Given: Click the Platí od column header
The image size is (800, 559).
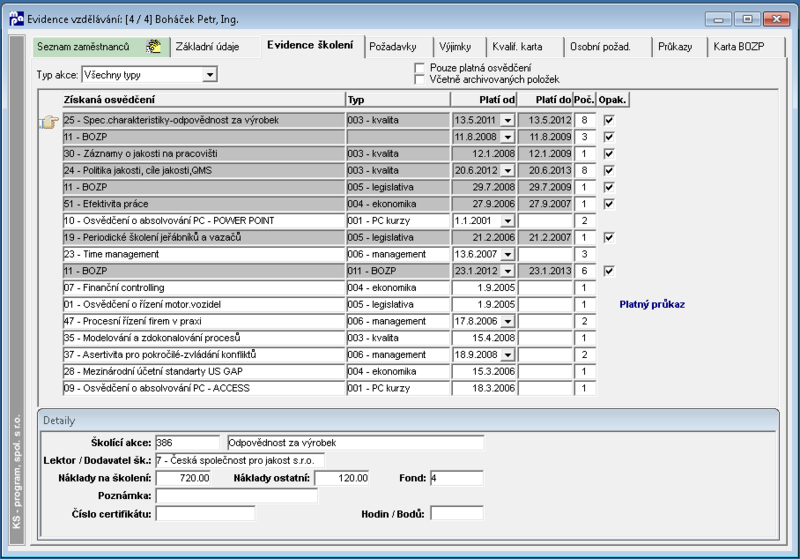Looking at the screenshot, I should coord(484,100).
